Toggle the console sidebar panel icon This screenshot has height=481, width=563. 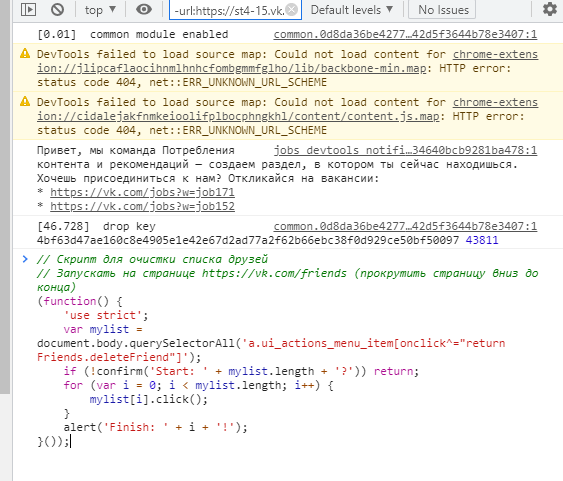click(x=28, y=9)
